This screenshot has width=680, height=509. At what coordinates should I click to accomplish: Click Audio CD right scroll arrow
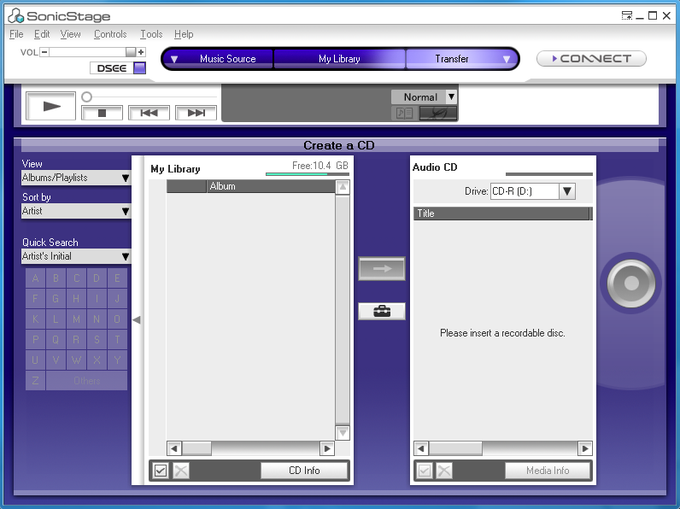pos(585,448)
